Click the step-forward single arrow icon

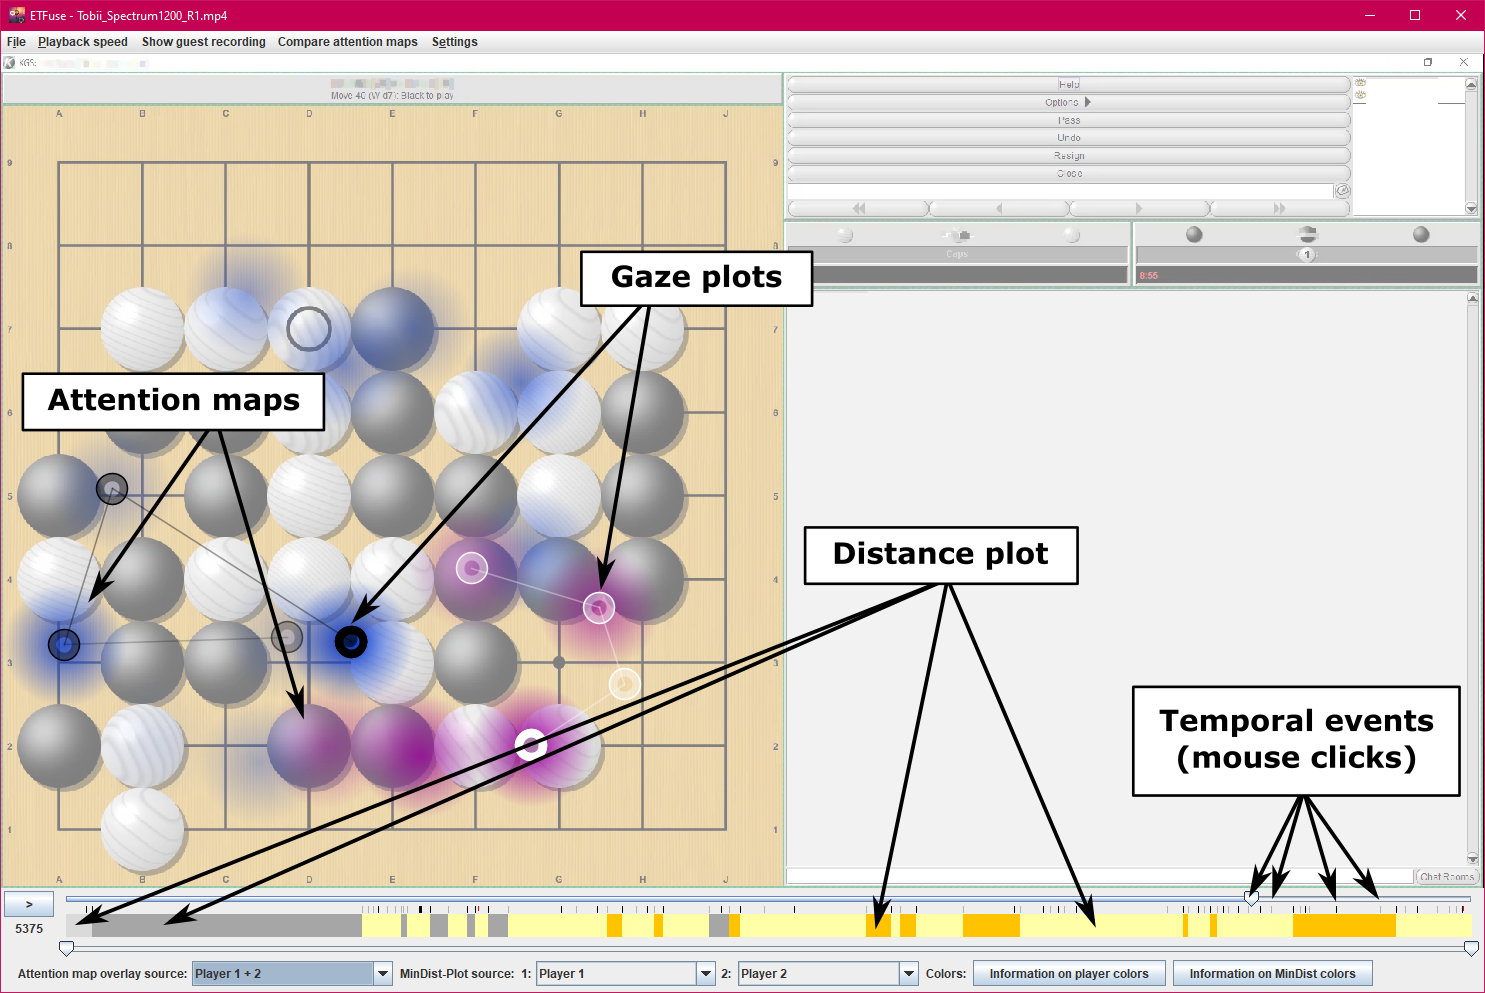[1139, 209]
